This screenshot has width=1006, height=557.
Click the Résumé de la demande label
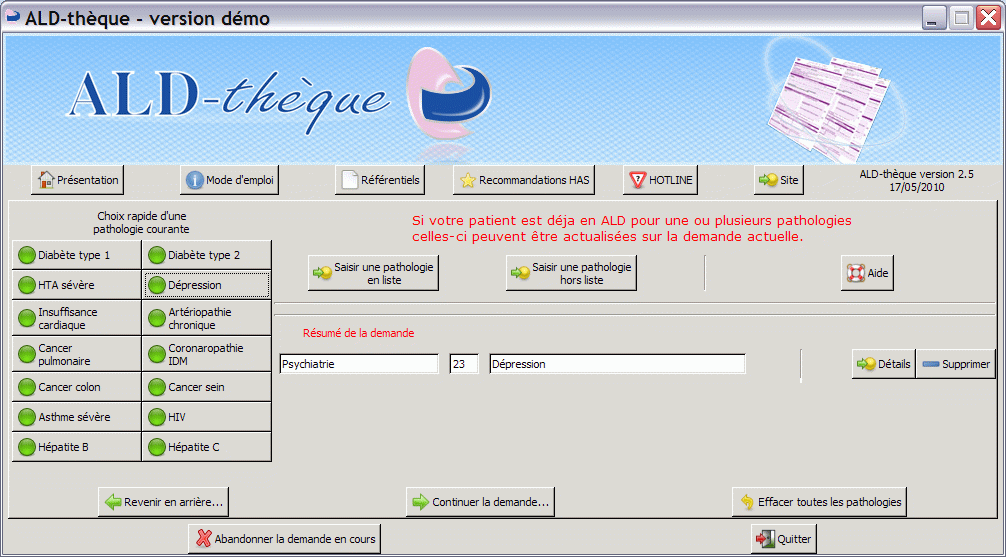pyautogui.click(x=359, y=333)
